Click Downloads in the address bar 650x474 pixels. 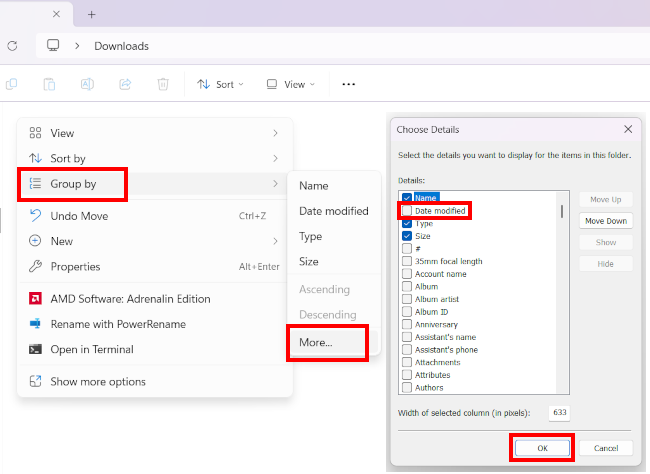tap(121, 46)
